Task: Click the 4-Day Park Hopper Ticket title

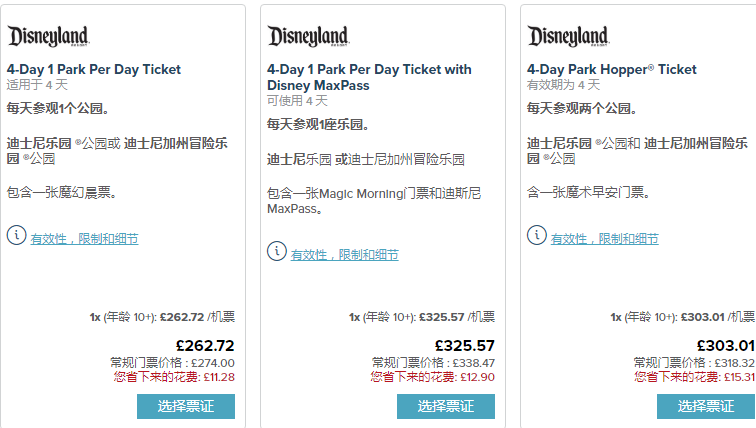Action: click(x=611, y=70)
